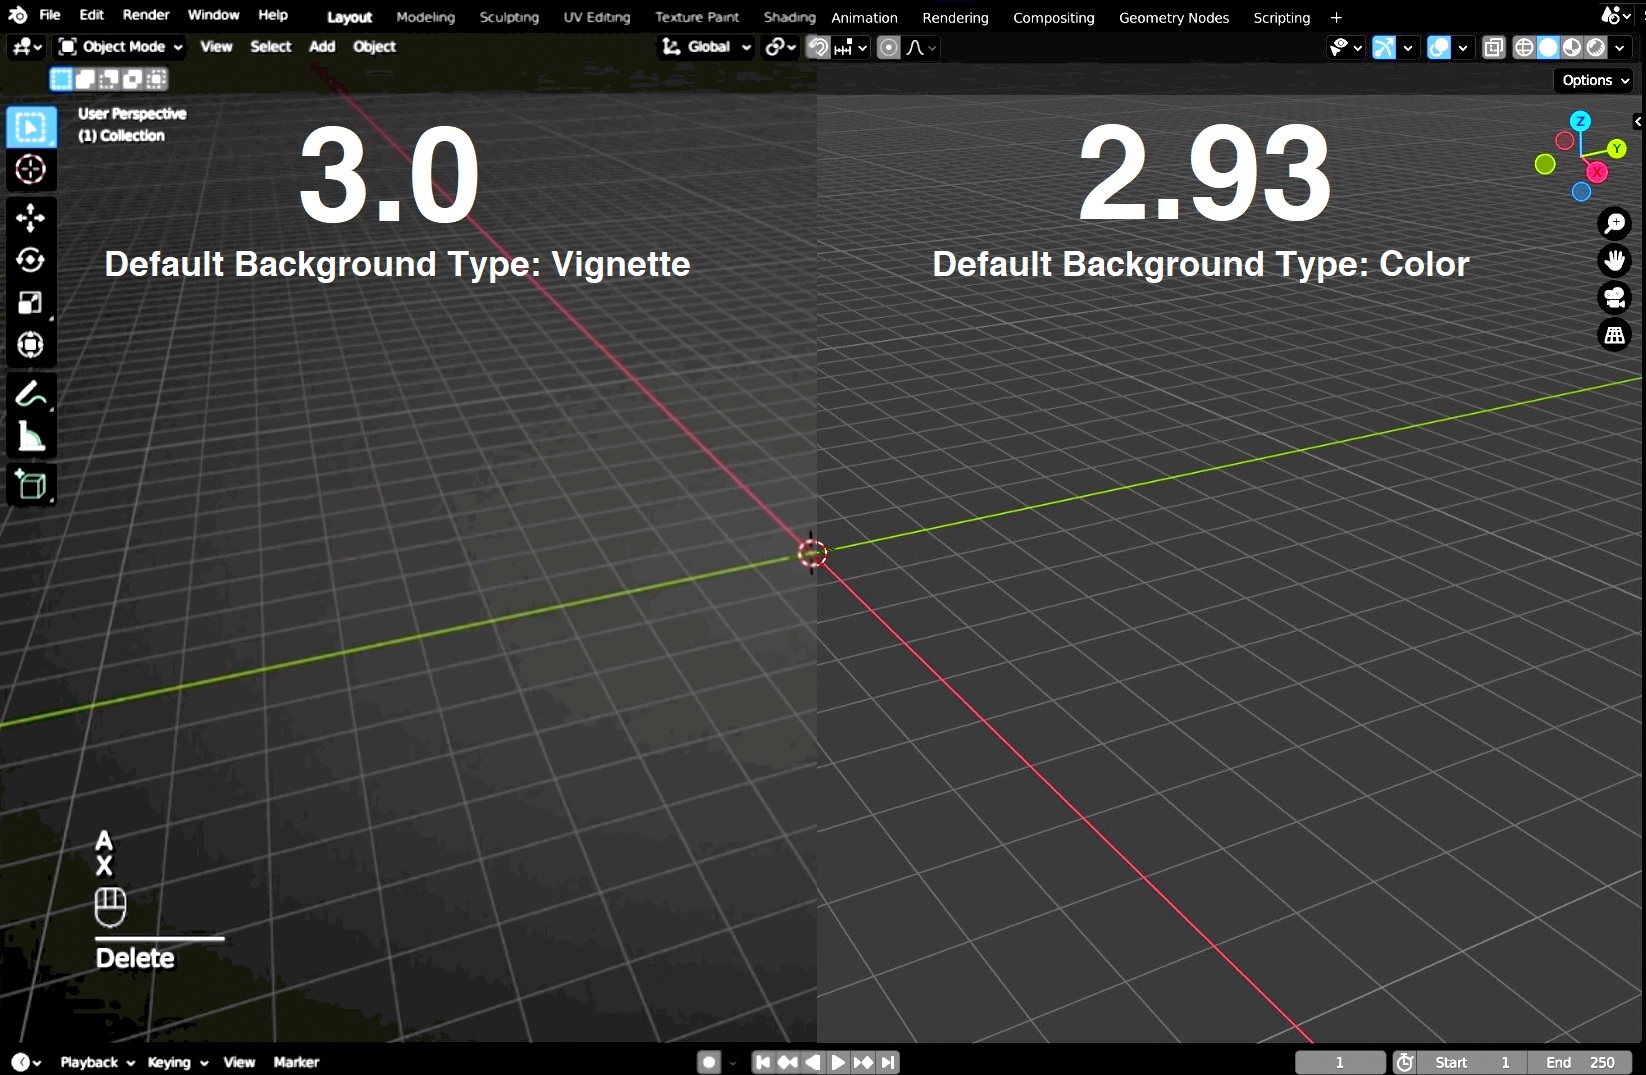1646x1075 pixels.
Task: Open the Render menu
Action: pos(146,15)
